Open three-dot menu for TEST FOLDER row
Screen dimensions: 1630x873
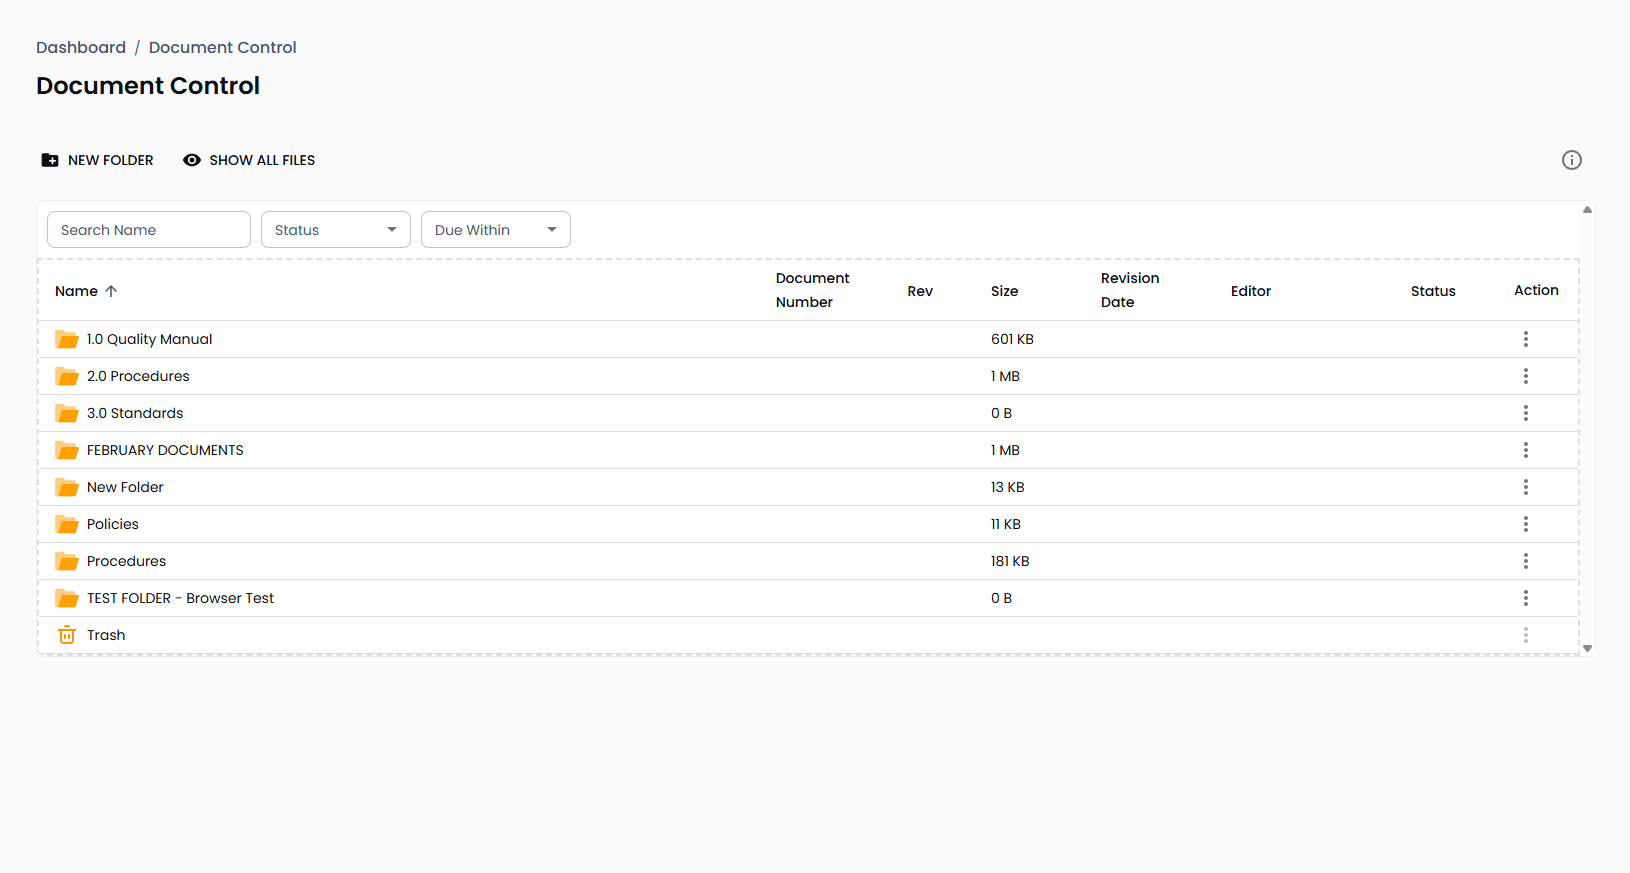pyautogui.click(x=1525, y=598)
